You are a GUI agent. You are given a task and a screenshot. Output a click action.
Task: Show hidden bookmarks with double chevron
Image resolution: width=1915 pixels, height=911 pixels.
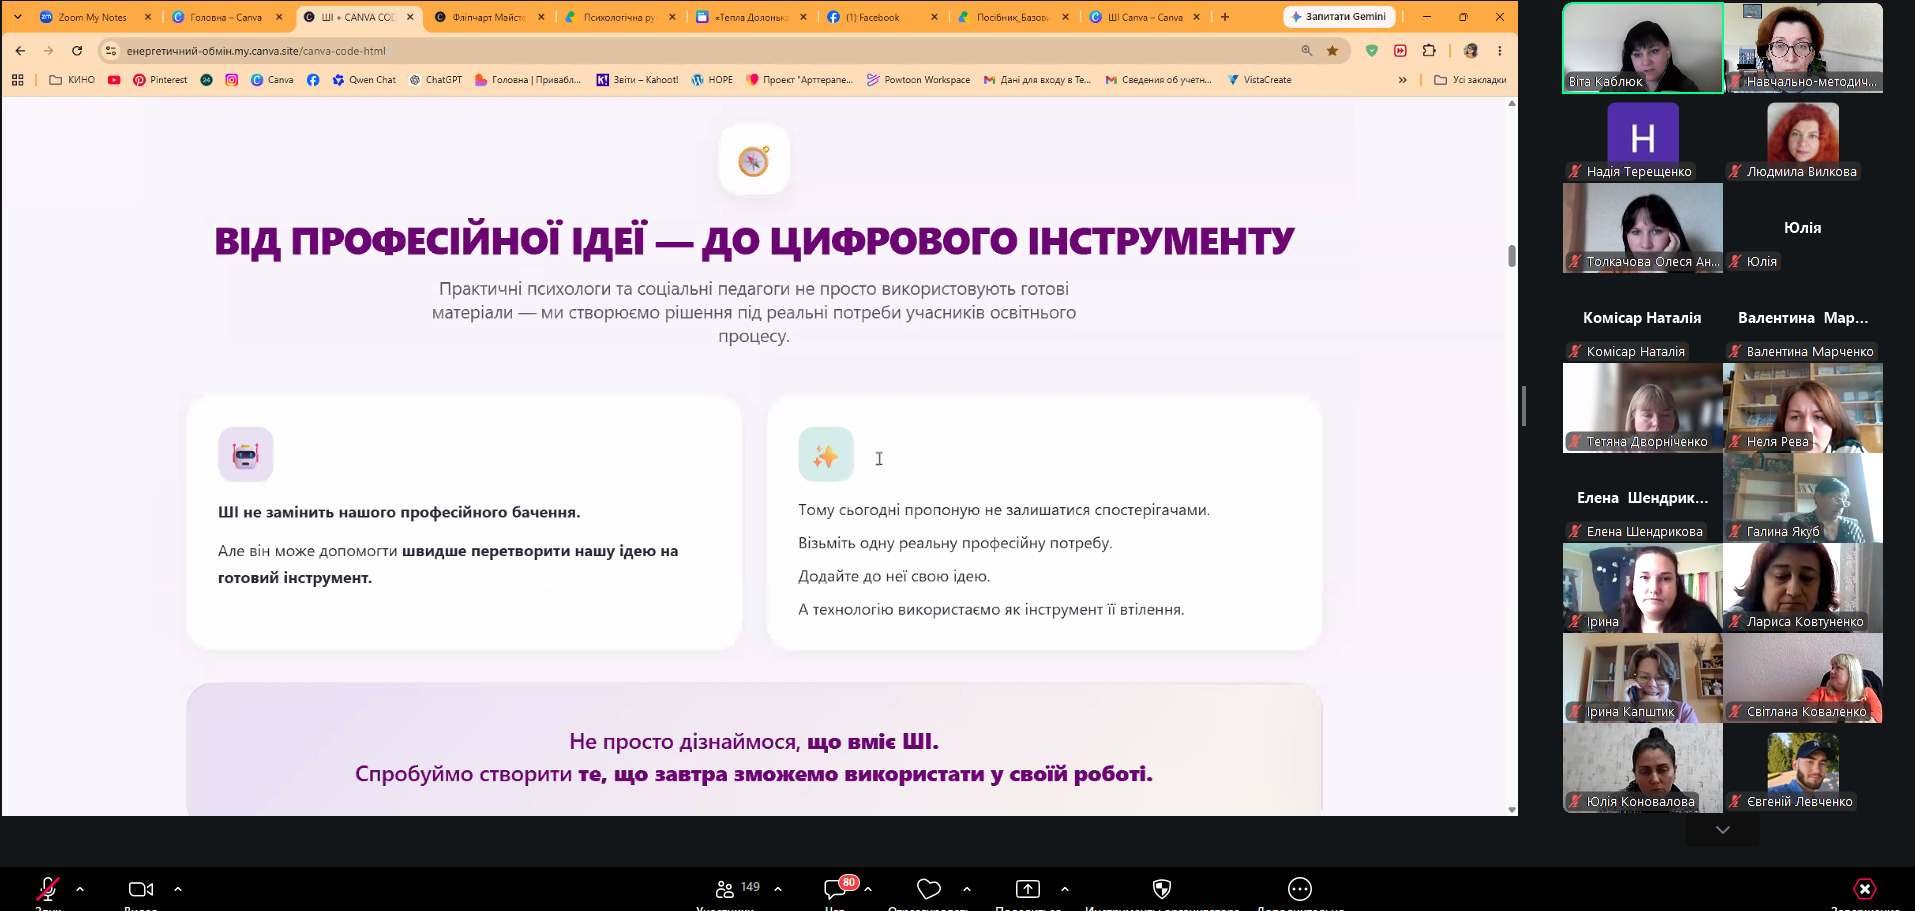coord(1402,80)
